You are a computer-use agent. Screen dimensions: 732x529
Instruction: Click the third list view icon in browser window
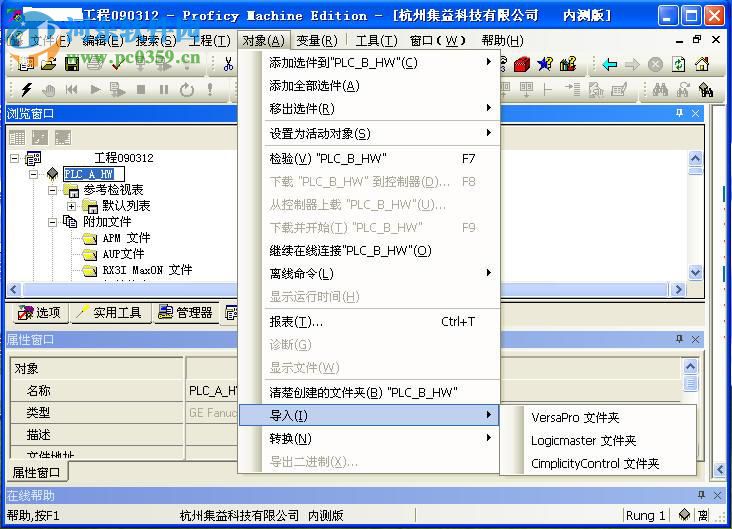[x=63, y=137]
